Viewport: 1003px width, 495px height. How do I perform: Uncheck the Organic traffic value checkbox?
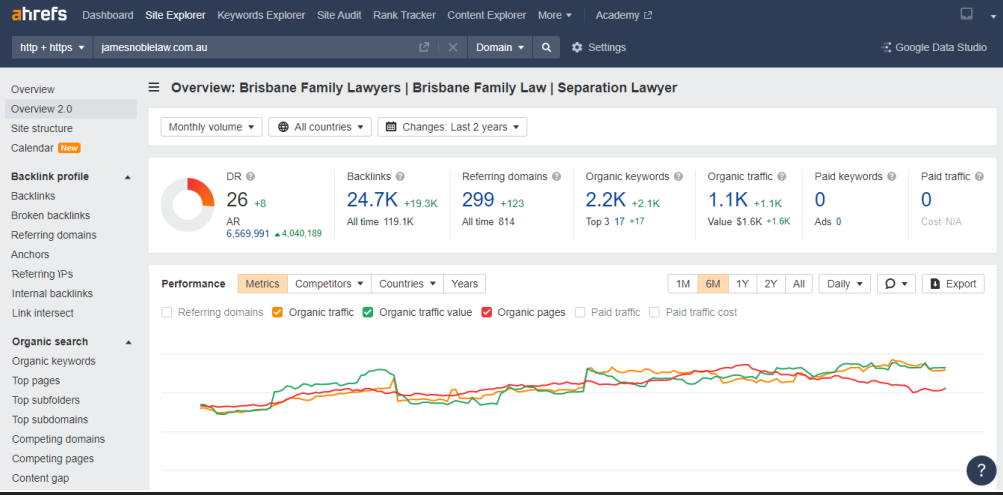tap(368, 313)
